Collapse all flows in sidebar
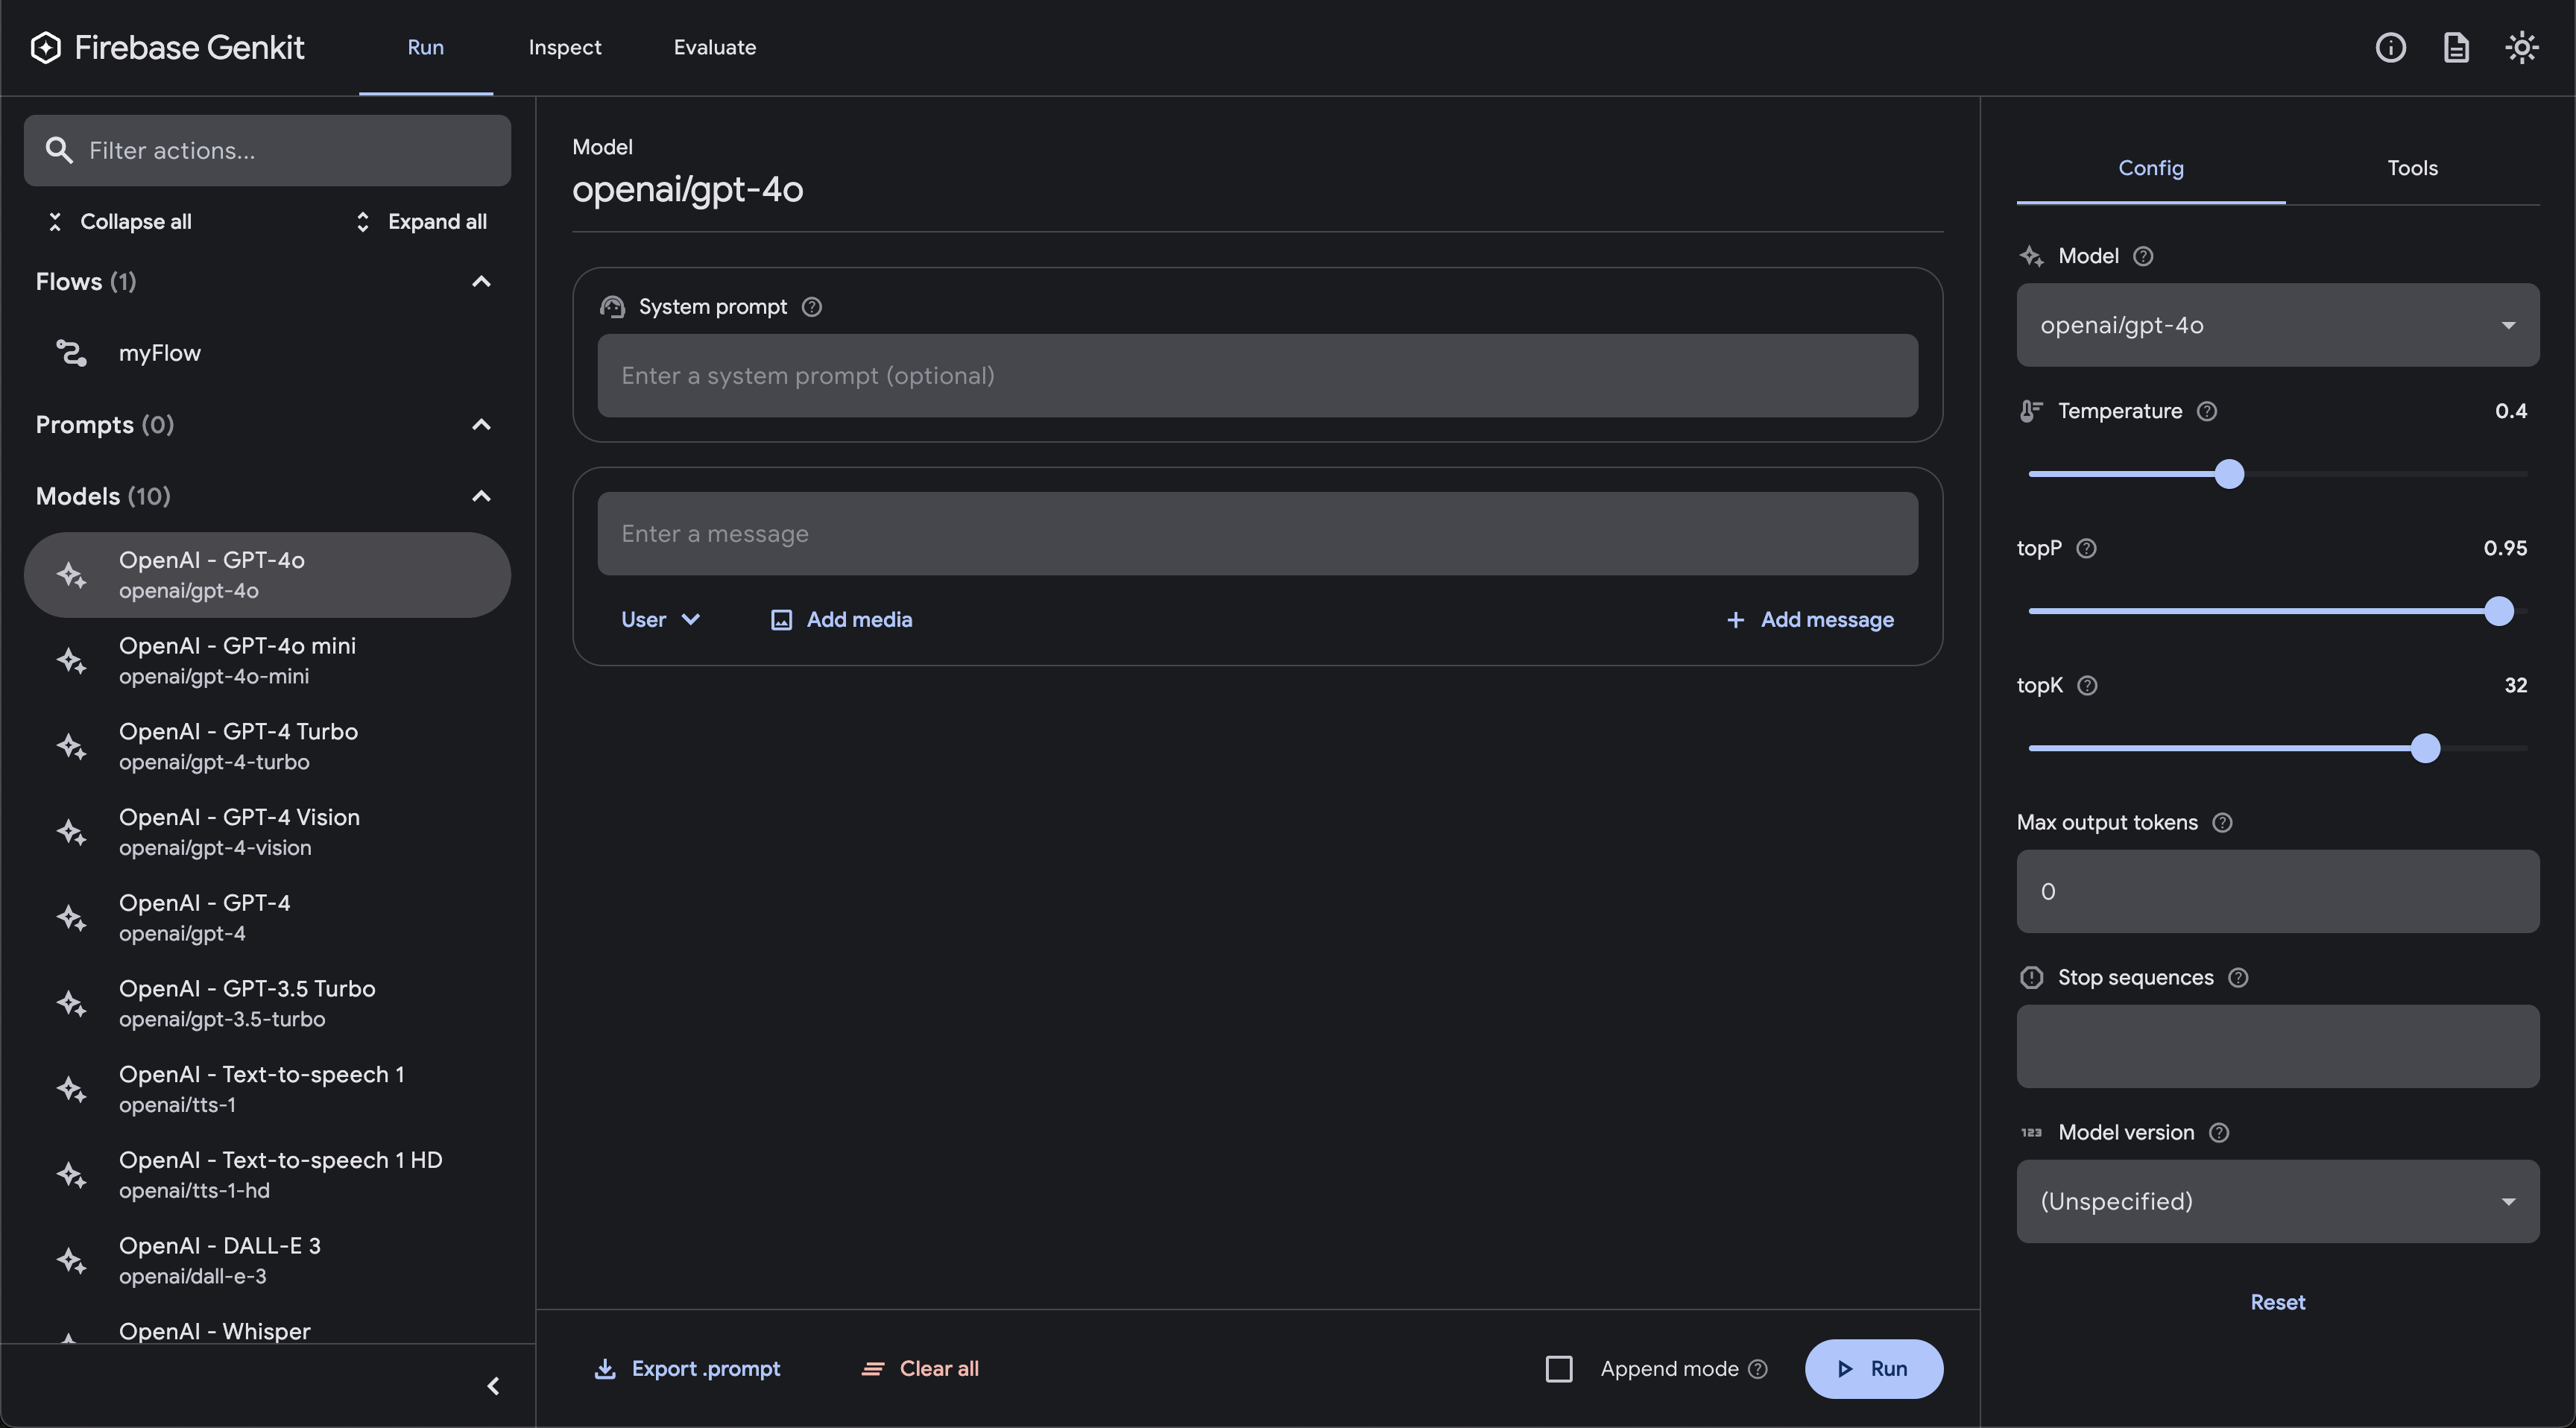This screenshot has width=2576, height=1428. coord(123,221)
